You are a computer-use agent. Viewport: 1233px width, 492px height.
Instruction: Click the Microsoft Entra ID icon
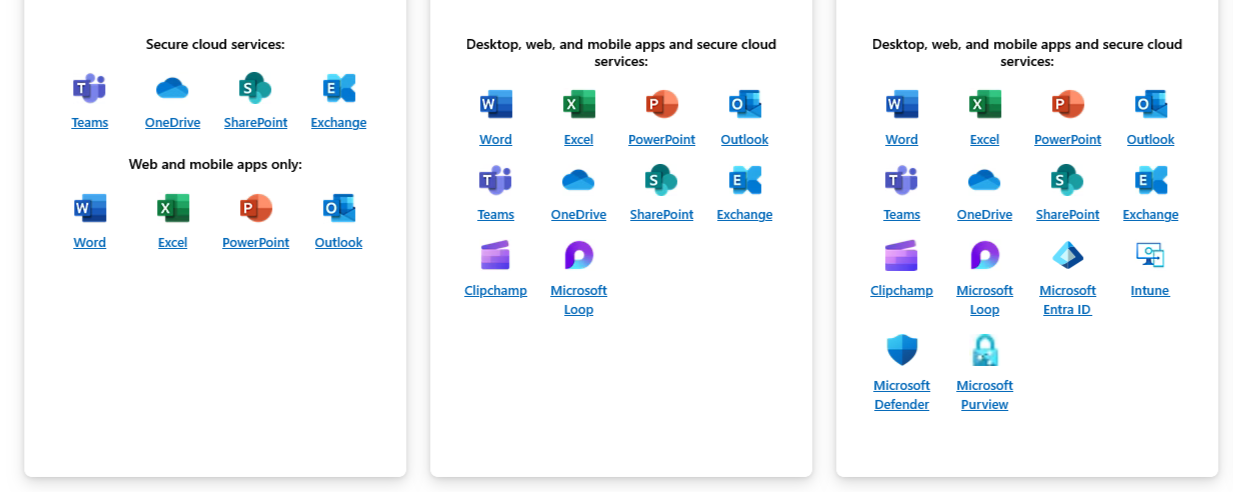(1068, 255)
